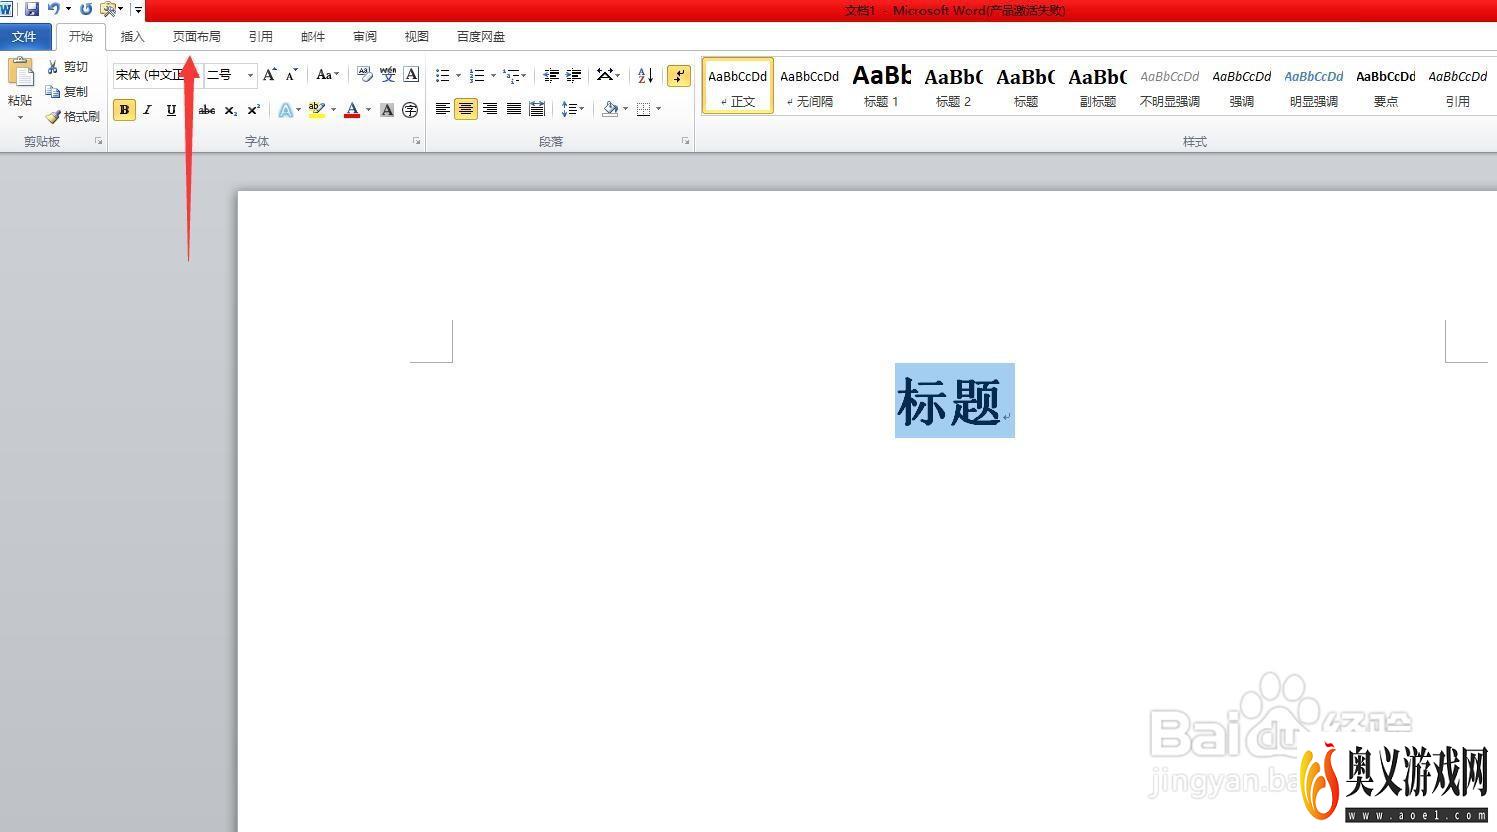This screenshot has width=1497, height=832.
Task: Open the Borders dropdown arrow
Action: coord(659,109)
